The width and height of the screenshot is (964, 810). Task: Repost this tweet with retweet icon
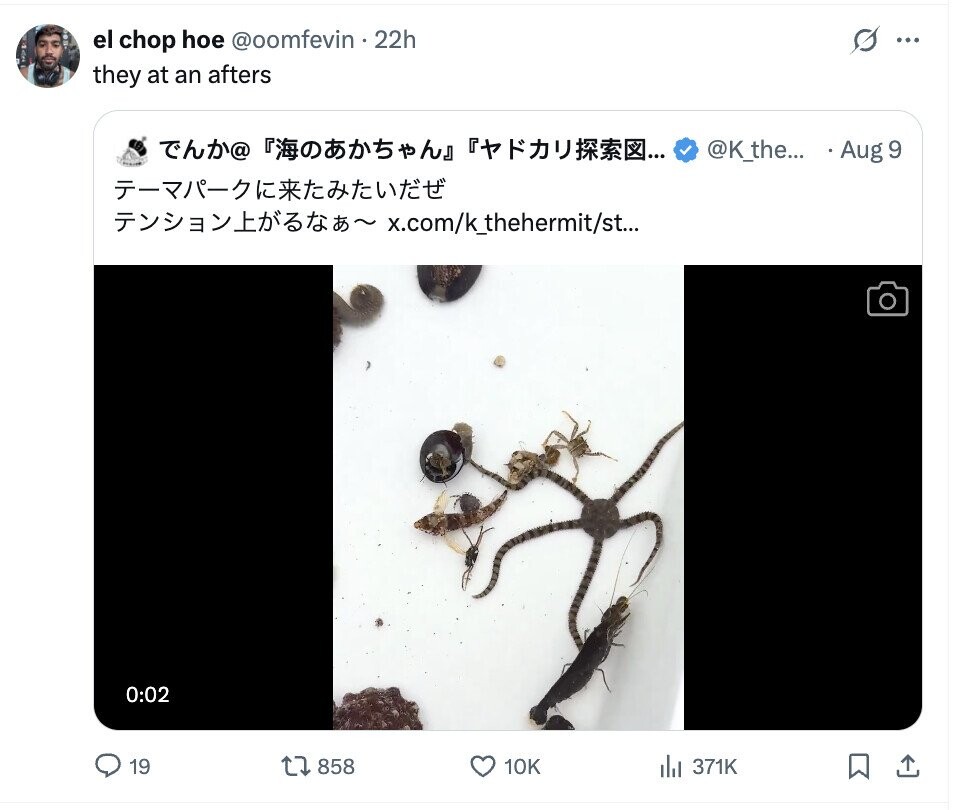(x=294, y=766)
